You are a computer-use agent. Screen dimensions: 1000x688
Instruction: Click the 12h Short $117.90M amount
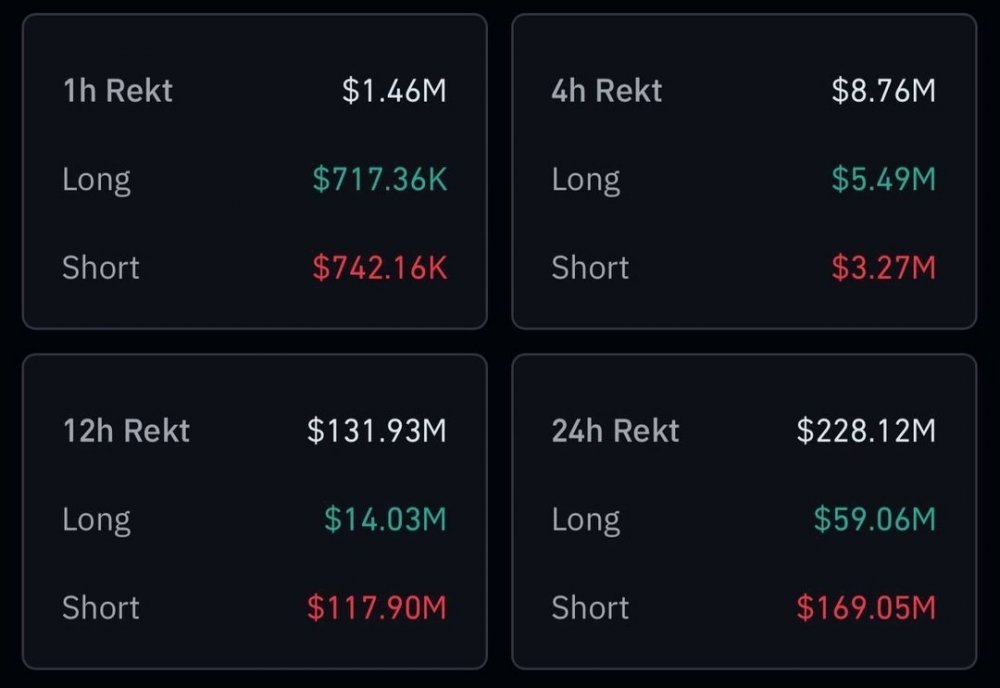376,607
